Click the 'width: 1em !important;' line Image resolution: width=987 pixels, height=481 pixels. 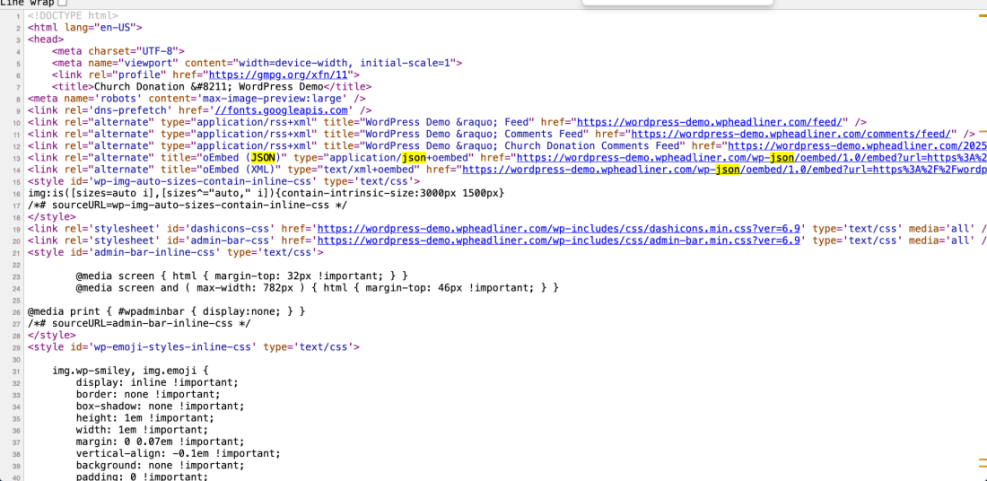[x=142, y=430]
